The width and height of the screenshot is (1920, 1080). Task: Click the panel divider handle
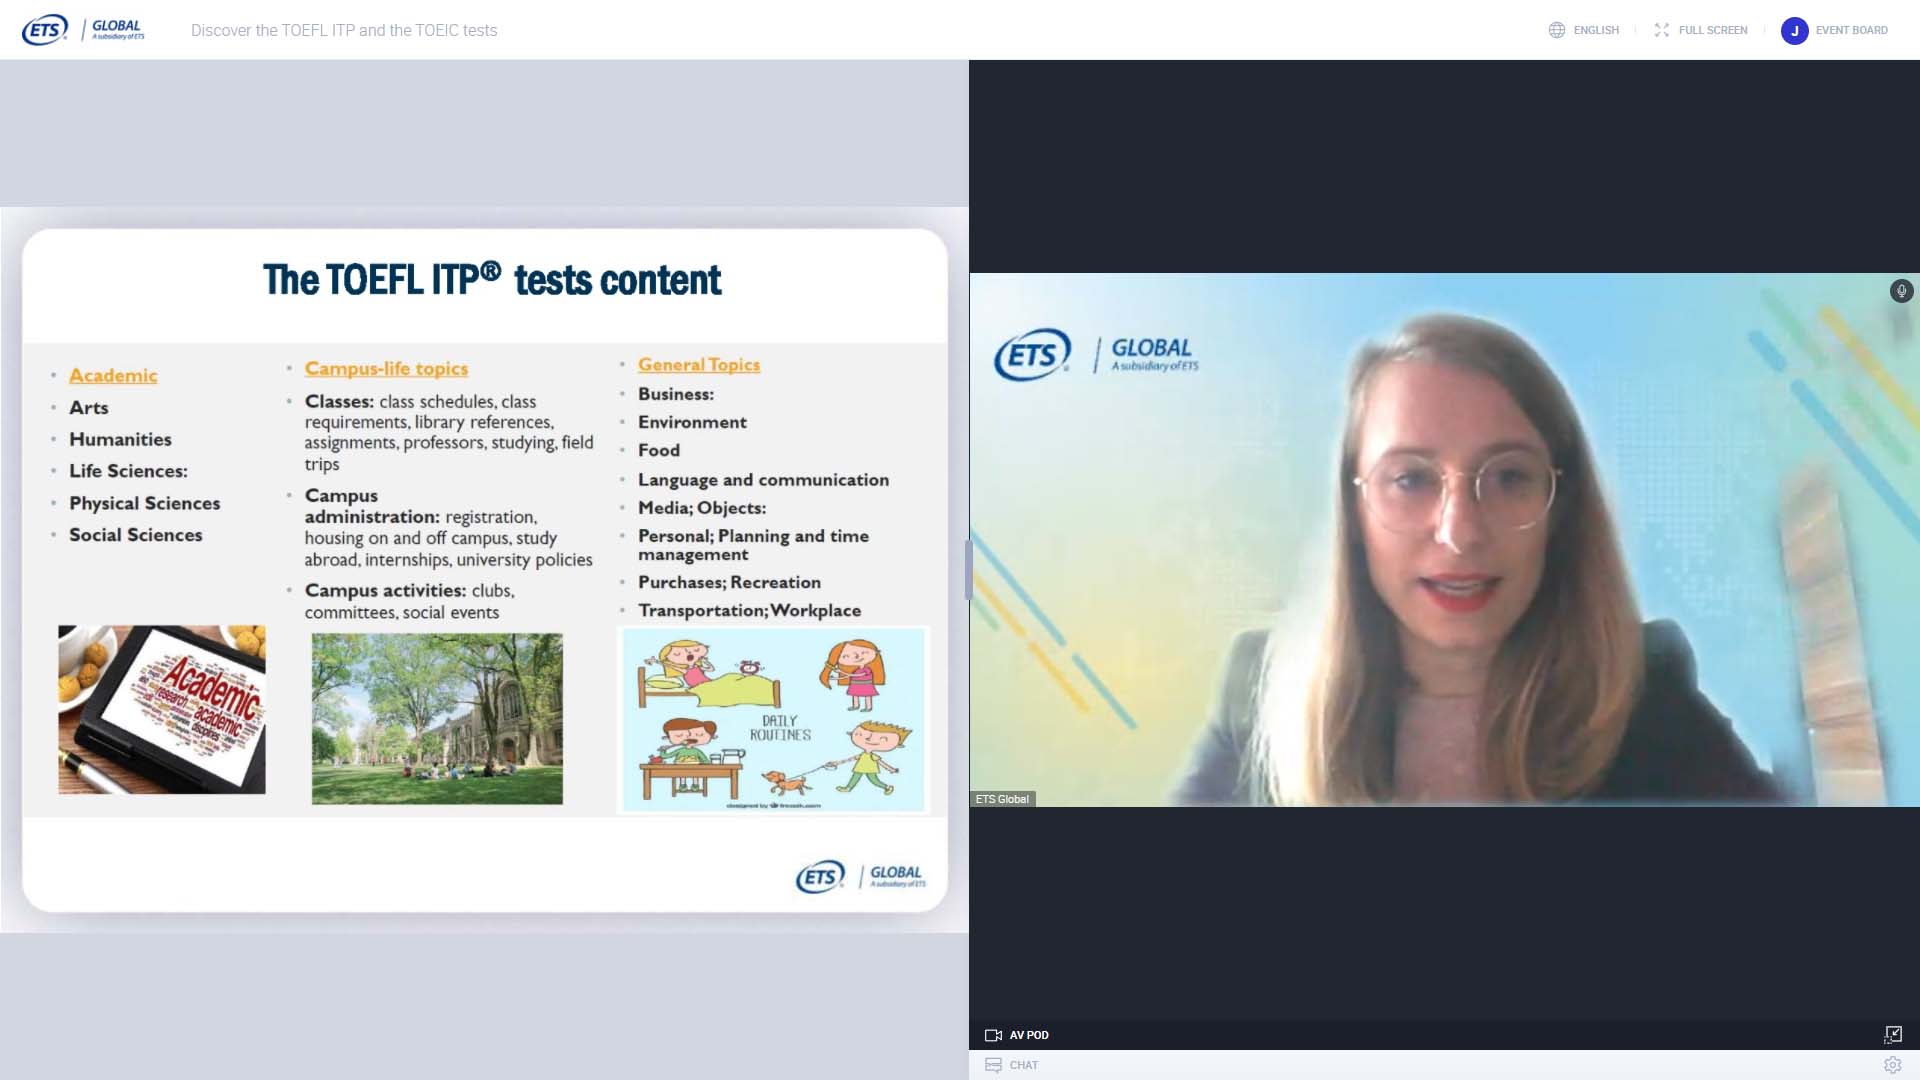point(968,570)
